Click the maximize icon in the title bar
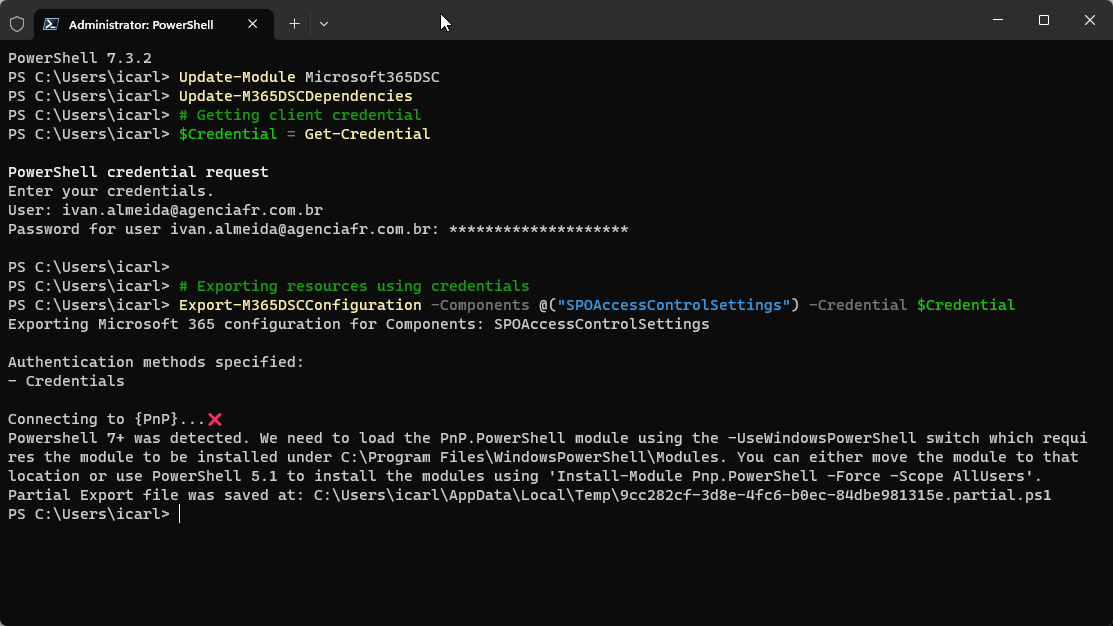1113x626 pixels. 1043,20
